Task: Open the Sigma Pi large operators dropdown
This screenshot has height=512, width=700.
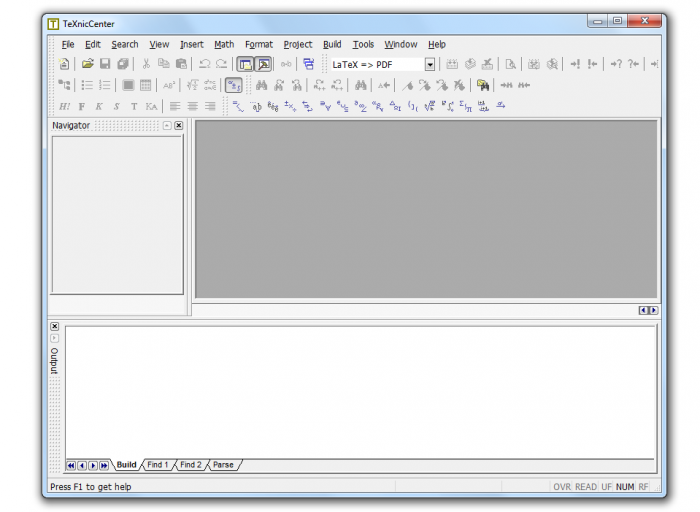Action: (466, 106)
